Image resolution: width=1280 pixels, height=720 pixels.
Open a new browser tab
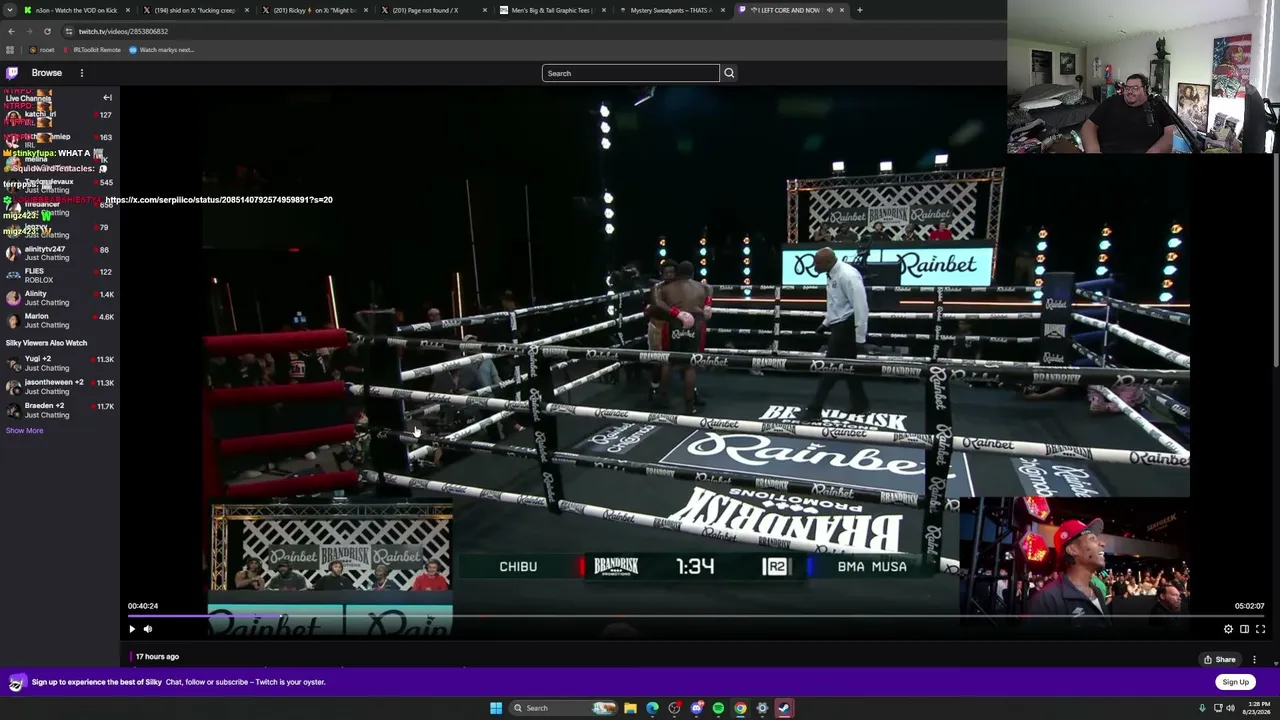[x=860, y=10]
